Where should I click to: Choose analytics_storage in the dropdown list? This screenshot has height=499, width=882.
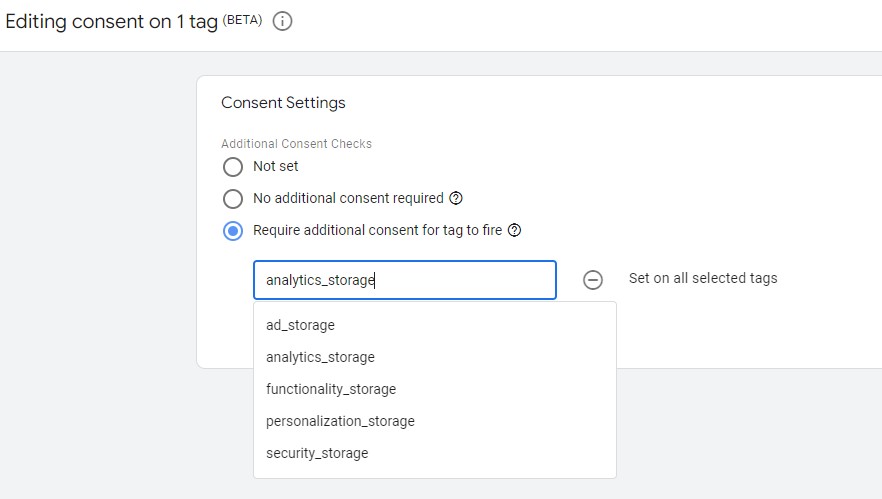[x=320, y=357]
